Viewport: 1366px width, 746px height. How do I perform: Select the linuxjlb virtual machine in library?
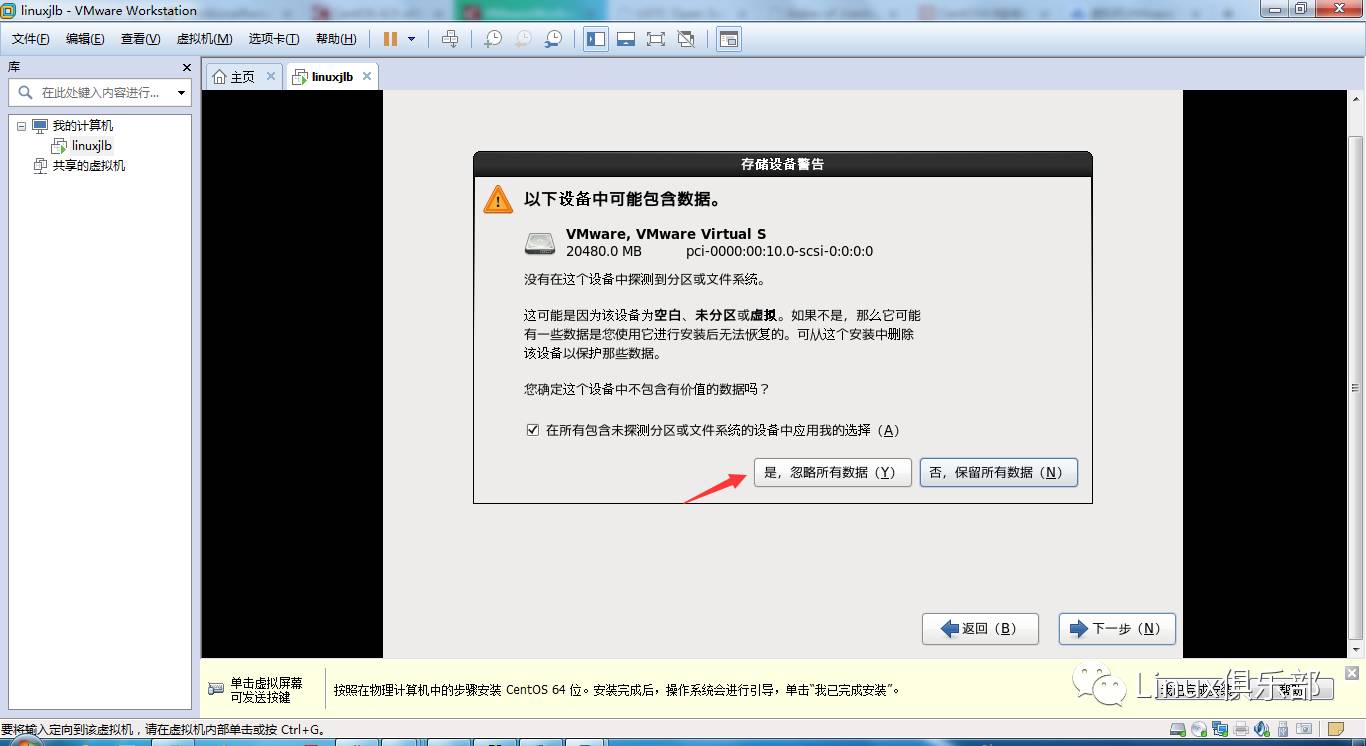click(x=92, y=146)
